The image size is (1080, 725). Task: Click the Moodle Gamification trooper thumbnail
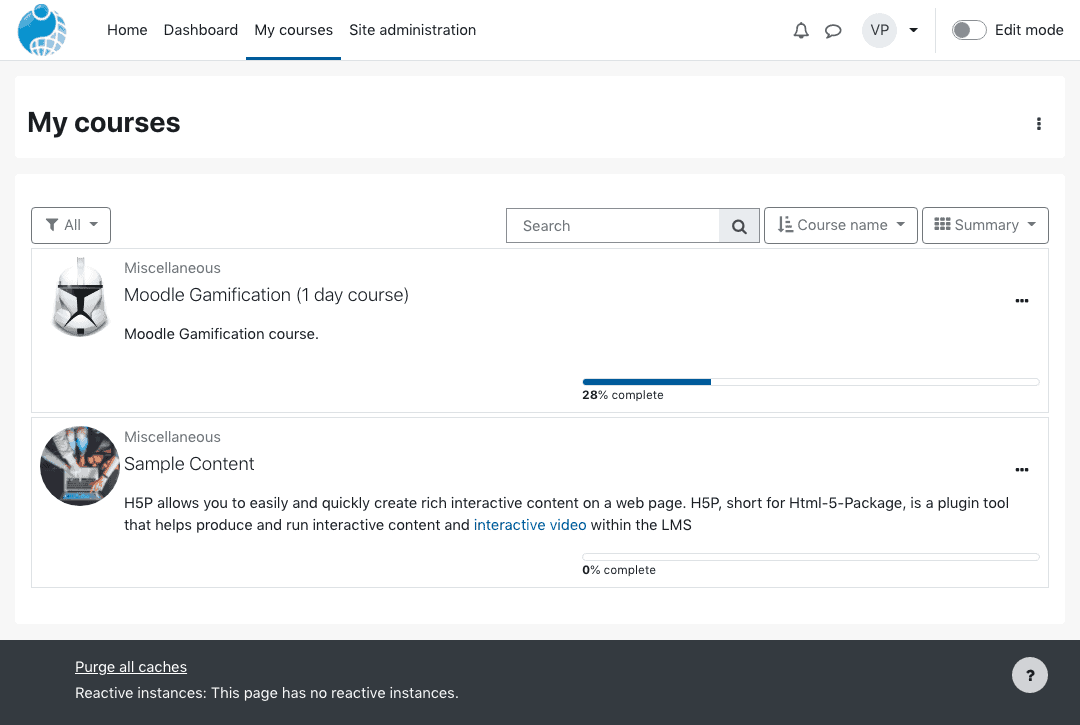click(x=81, y=297)
